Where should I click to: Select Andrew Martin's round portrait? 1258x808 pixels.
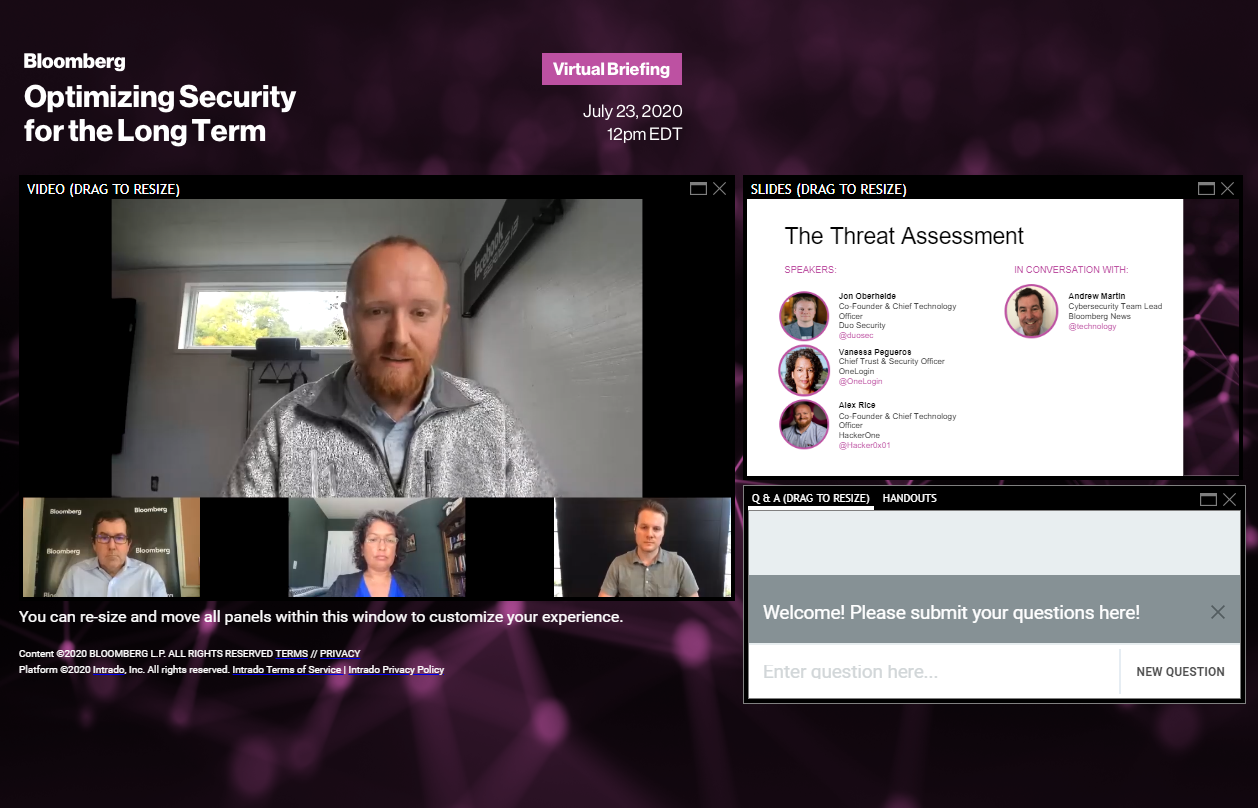(1031, 311)
